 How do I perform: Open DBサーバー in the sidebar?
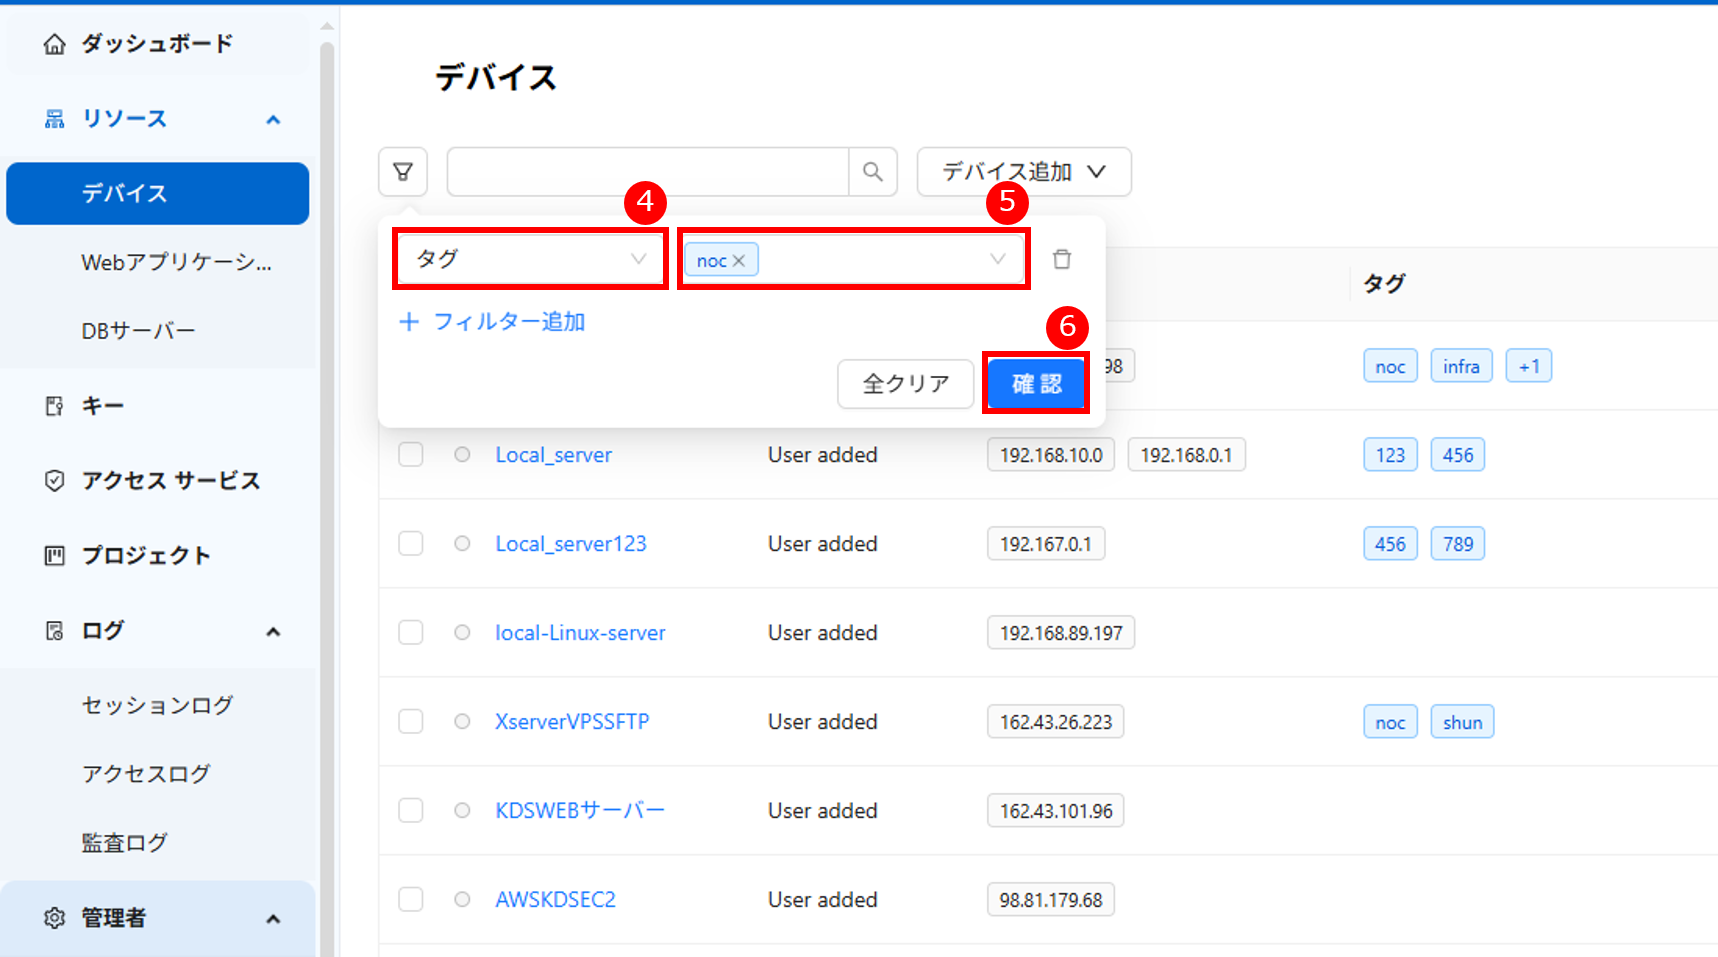138,331
